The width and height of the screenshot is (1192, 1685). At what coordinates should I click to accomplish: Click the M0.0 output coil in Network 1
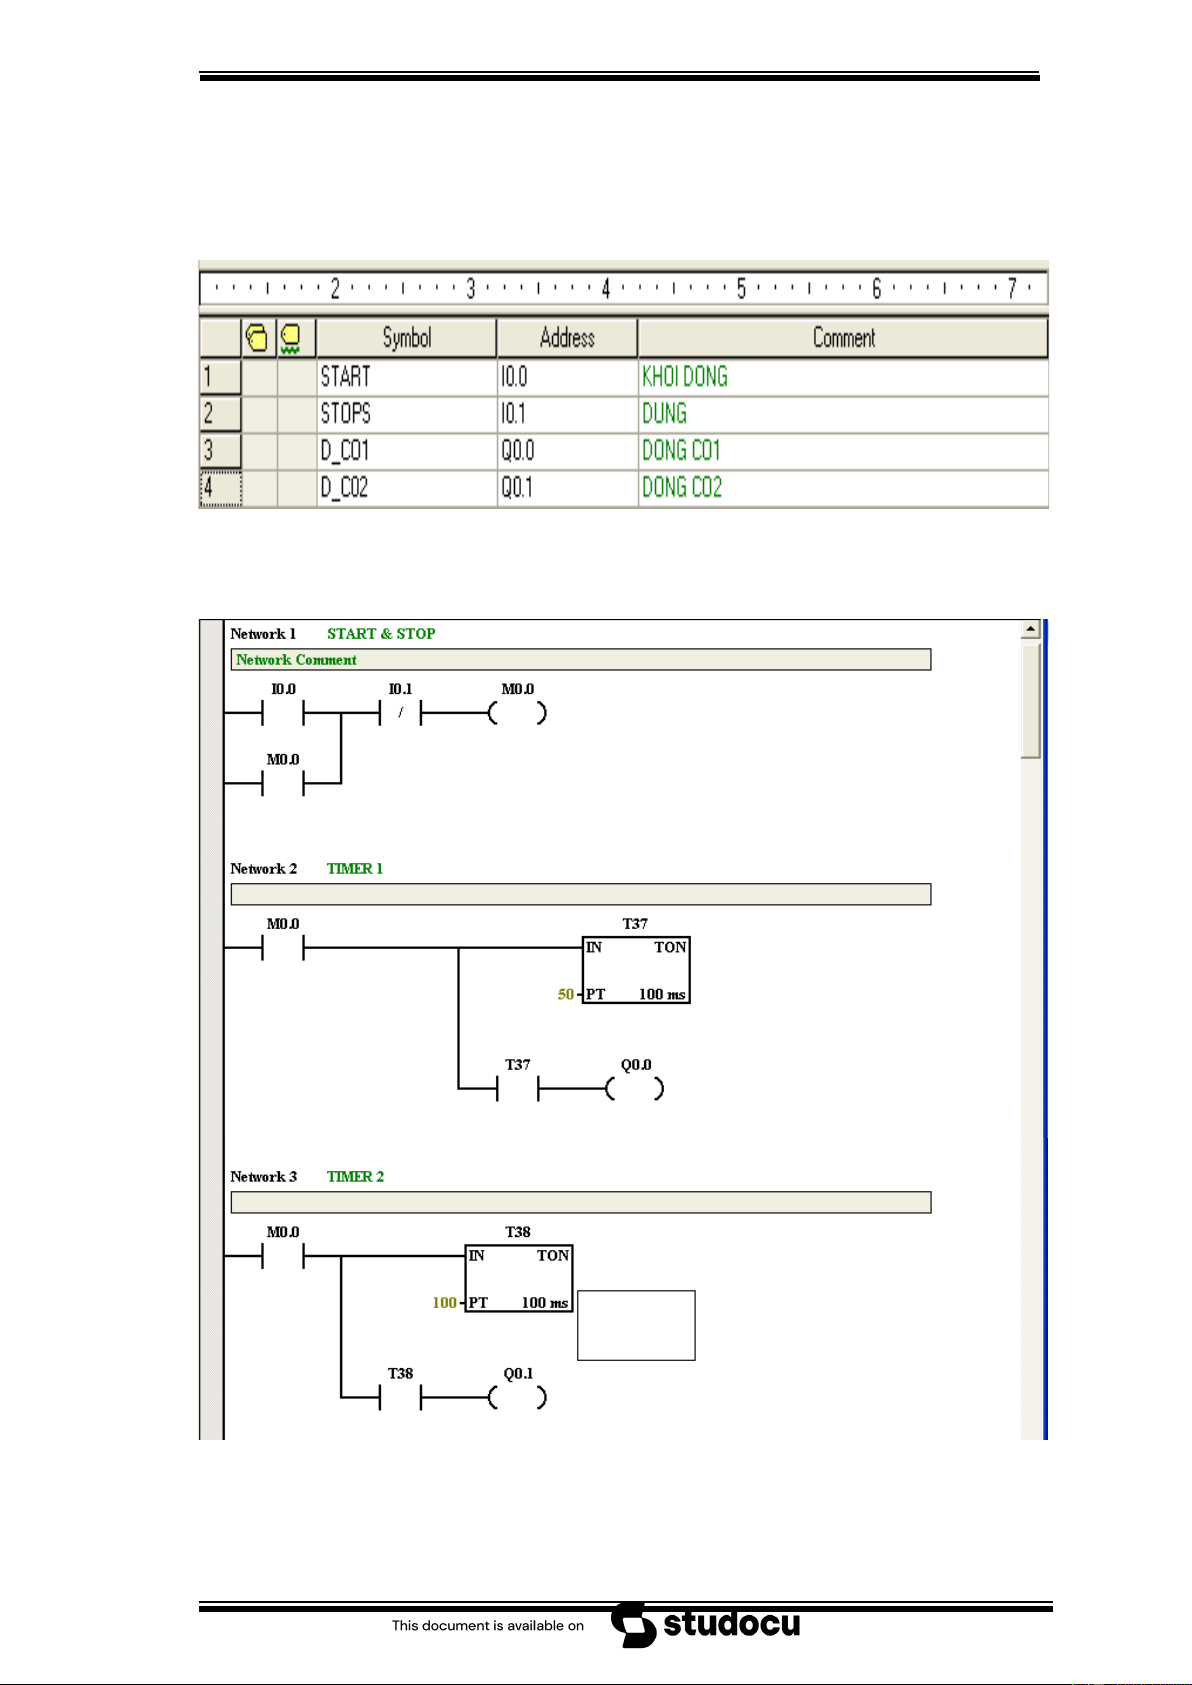click(x=517, y=713)
